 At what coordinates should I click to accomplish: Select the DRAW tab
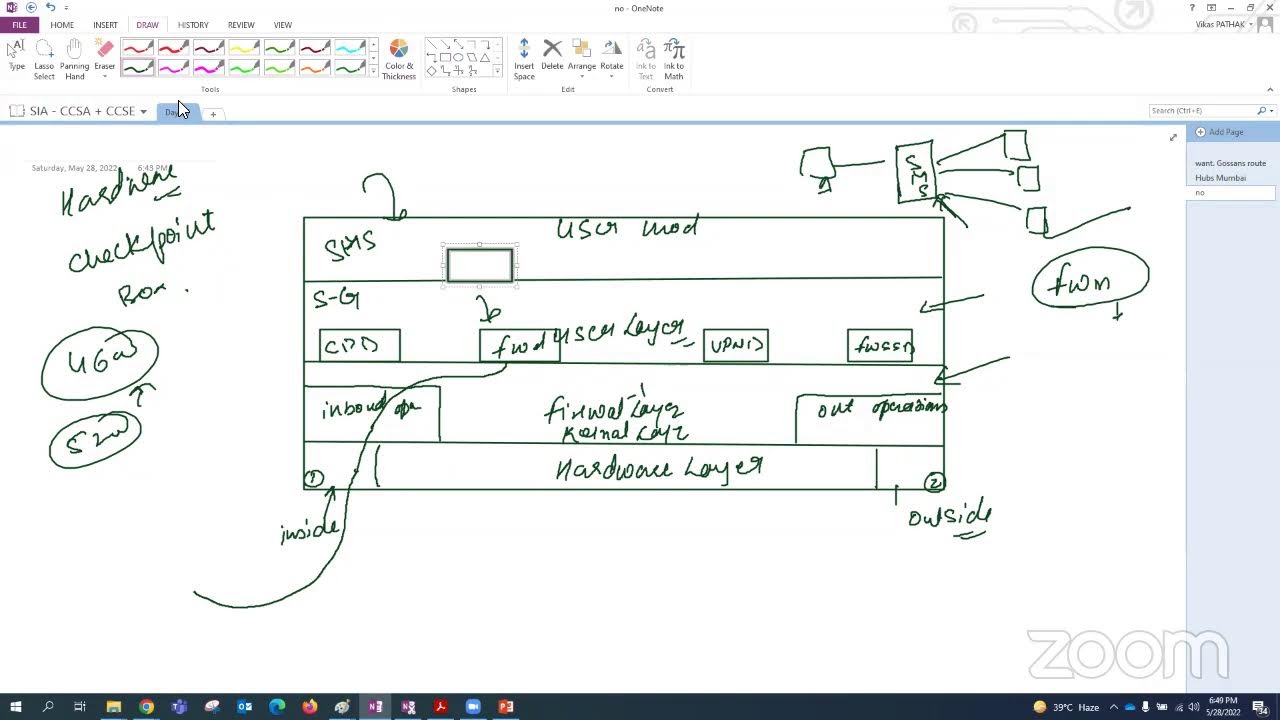[x=147, y=25]
